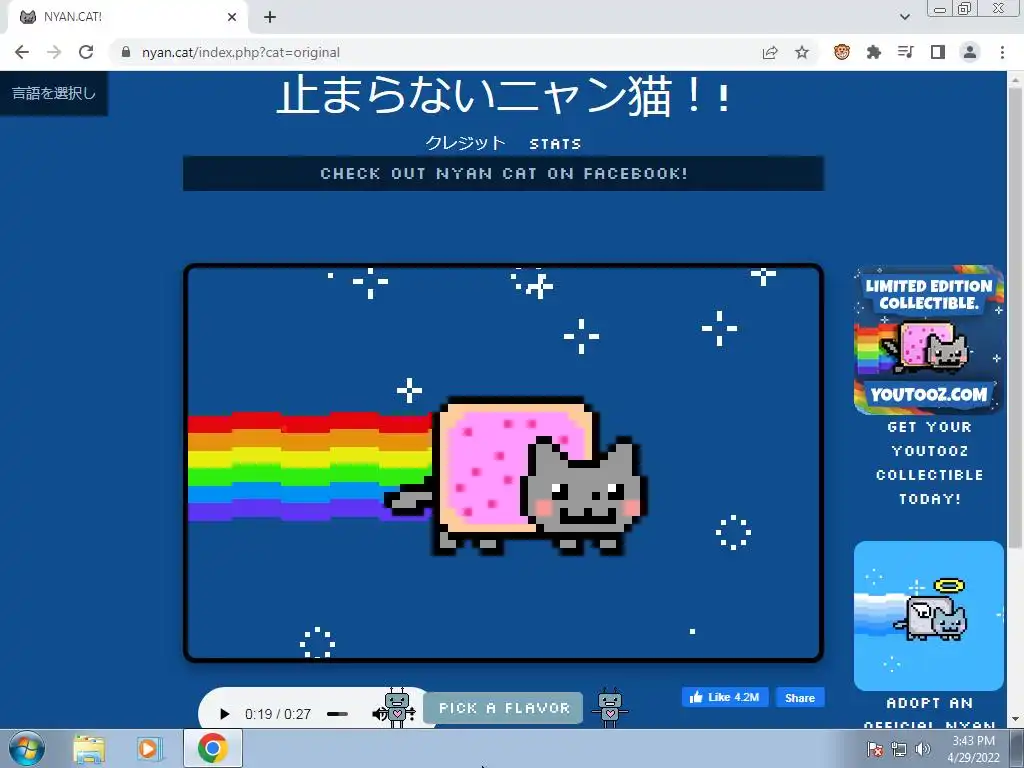Image resolution: width=1024 pixels, height=768 pixels.
Task: Click the 0:19 / 0:27 time readout
Action: coord(278,714)
